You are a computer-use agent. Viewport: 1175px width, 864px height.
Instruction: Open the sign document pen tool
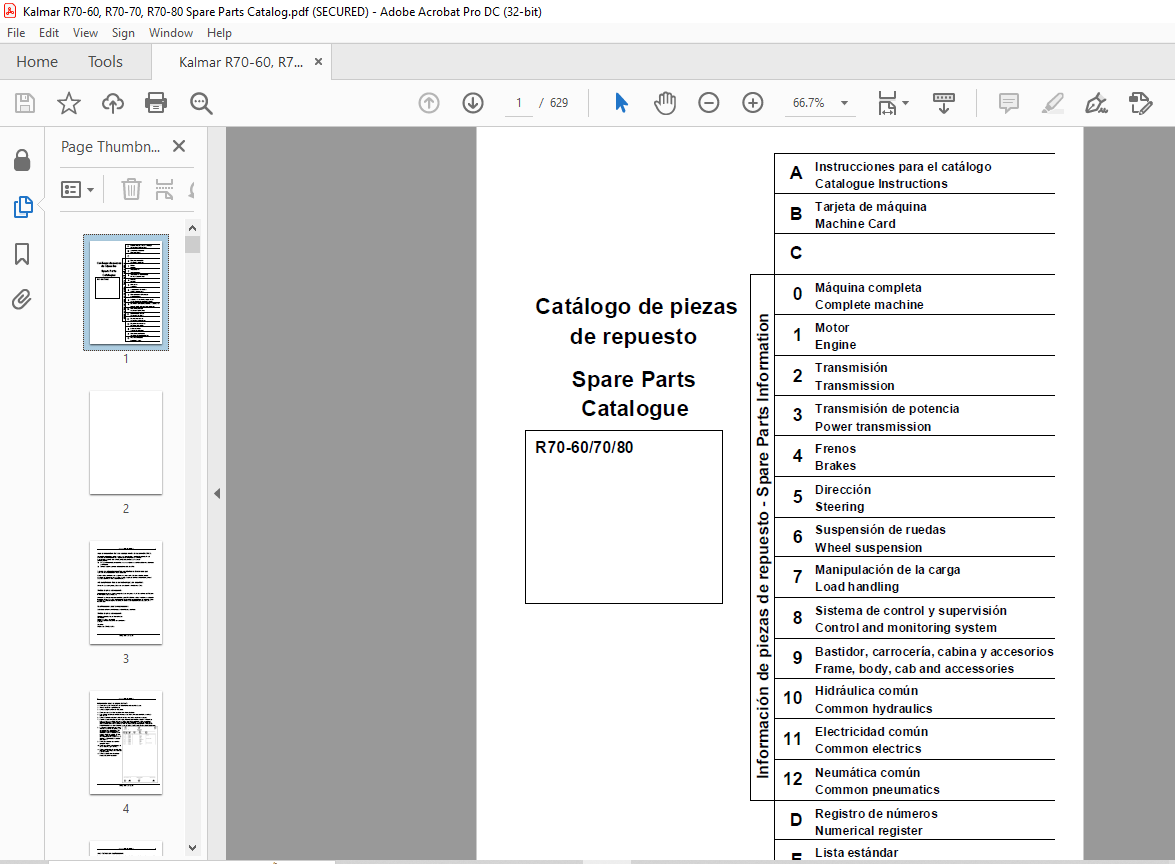pos(1096,103)
